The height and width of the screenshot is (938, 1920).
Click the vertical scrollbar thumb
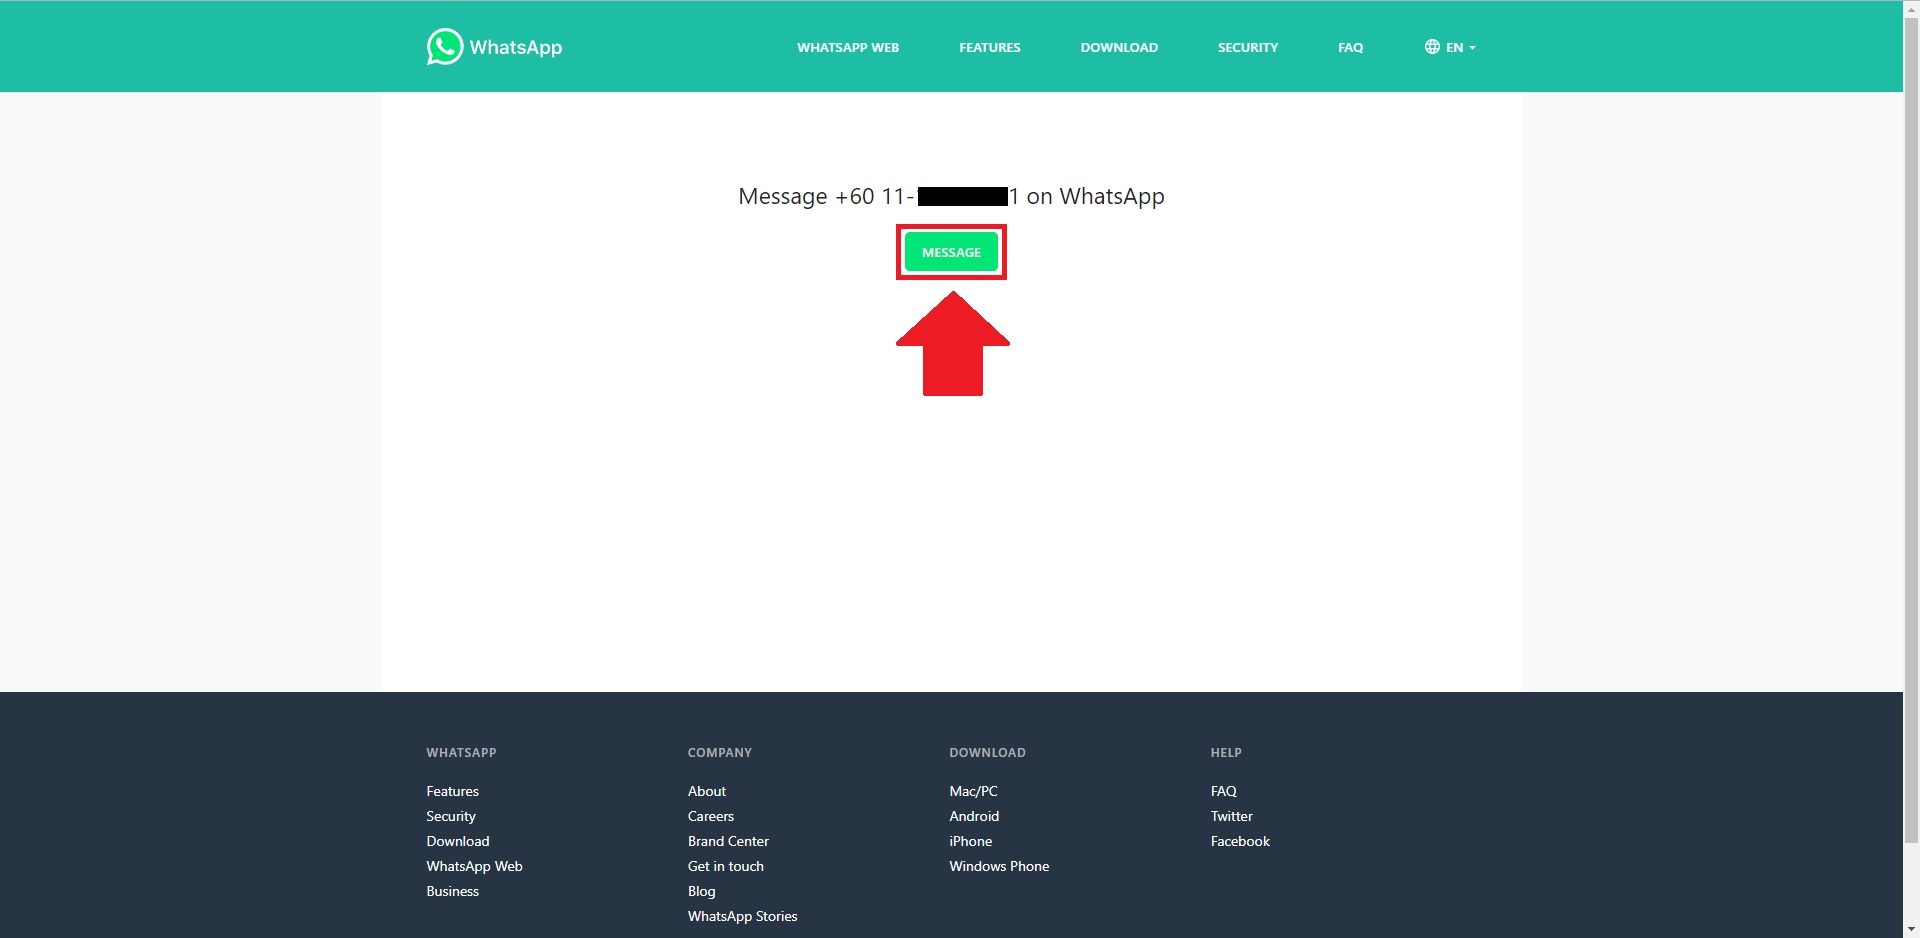point(1911,430)
